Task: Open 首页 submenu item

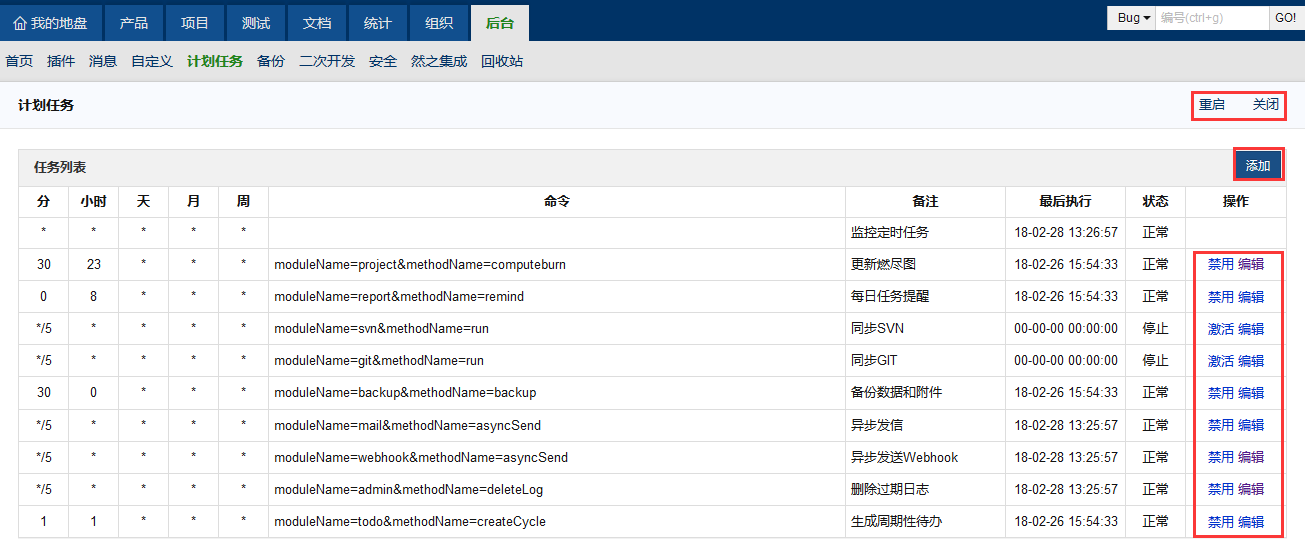Action: [19, 61]
